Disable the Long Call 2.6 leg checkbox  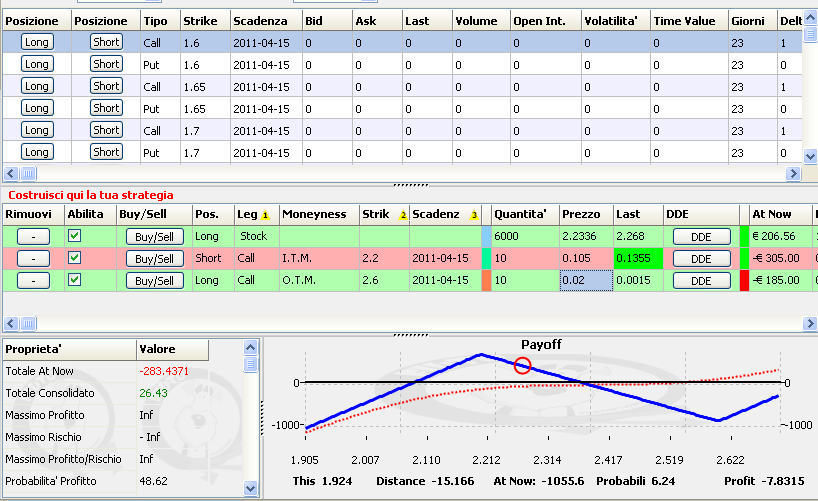75,280
